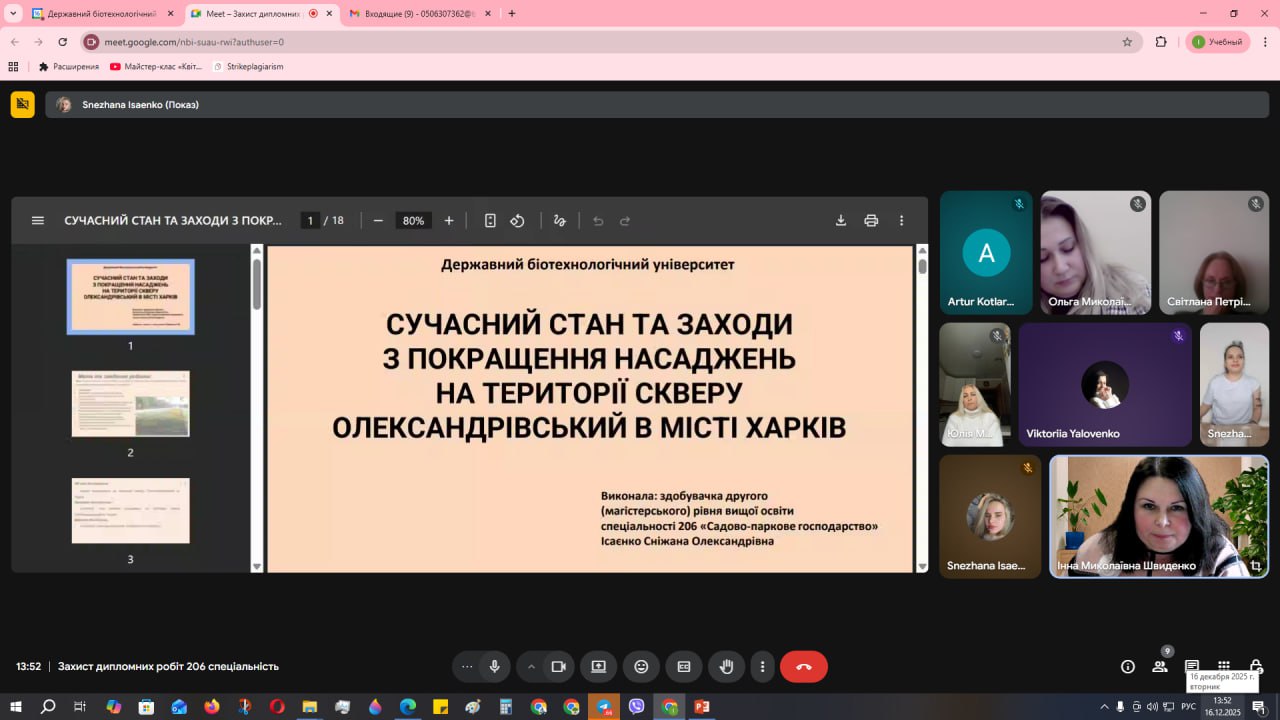1280x720 pixels.
Task: Toggle the microphone on or off
Action: [494, 667]
